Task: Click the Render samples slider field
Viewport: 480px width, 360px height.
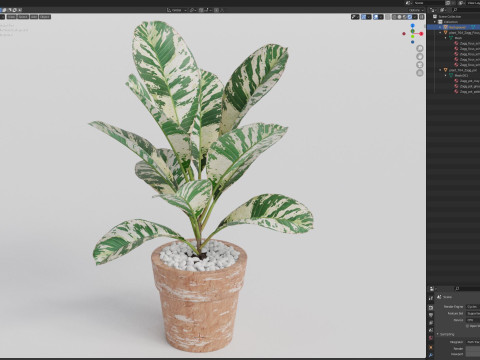Action: [x=473, y=349]
